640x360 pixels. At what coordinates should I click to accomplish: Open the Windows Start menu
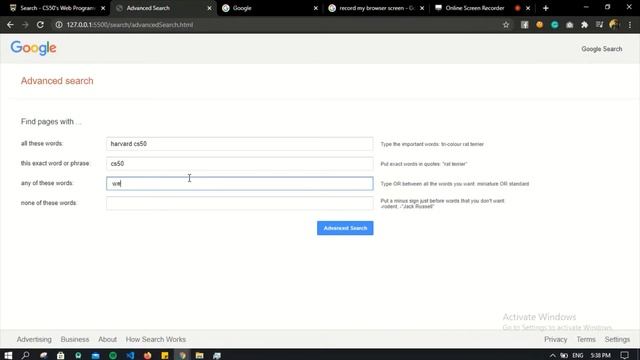point(8,356)
